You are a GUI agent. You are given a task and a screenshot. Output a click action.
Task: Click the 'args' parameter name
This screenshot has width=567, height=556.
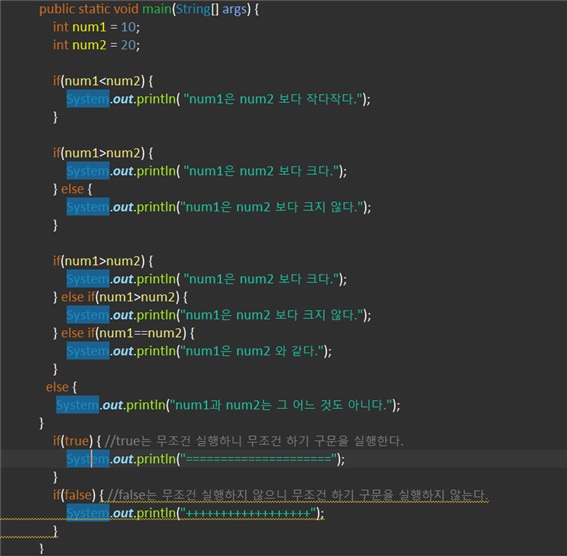coord(234,9)
